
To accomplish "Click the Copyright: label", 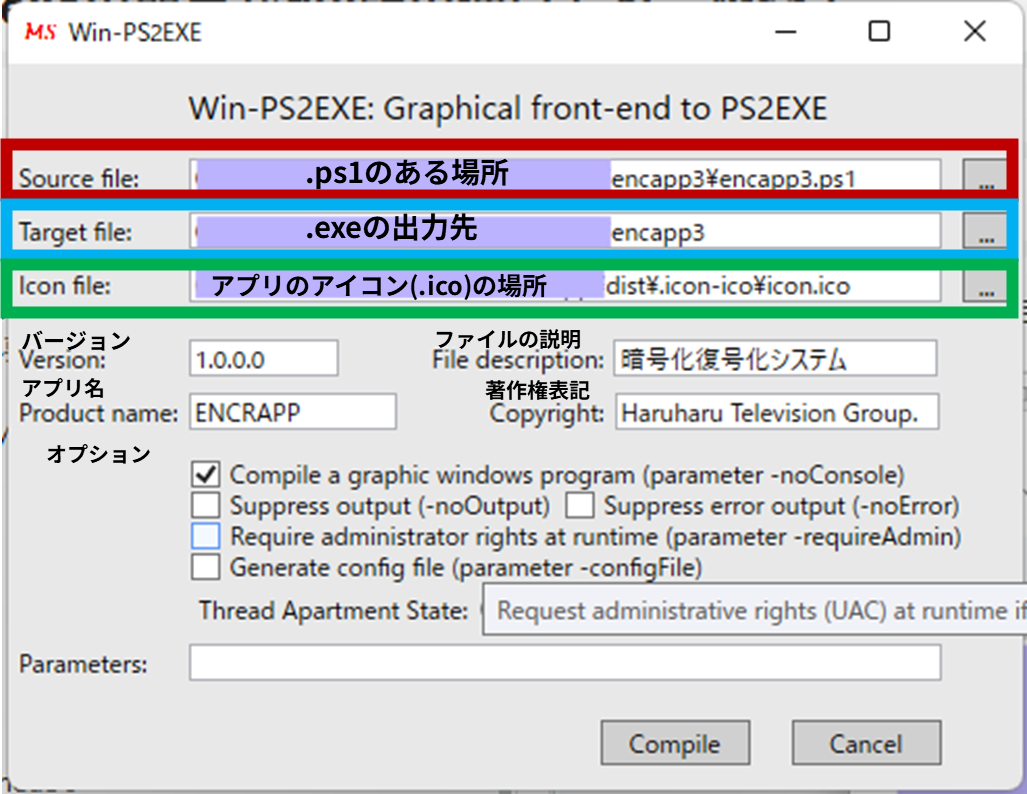I will tap(547, 413).
